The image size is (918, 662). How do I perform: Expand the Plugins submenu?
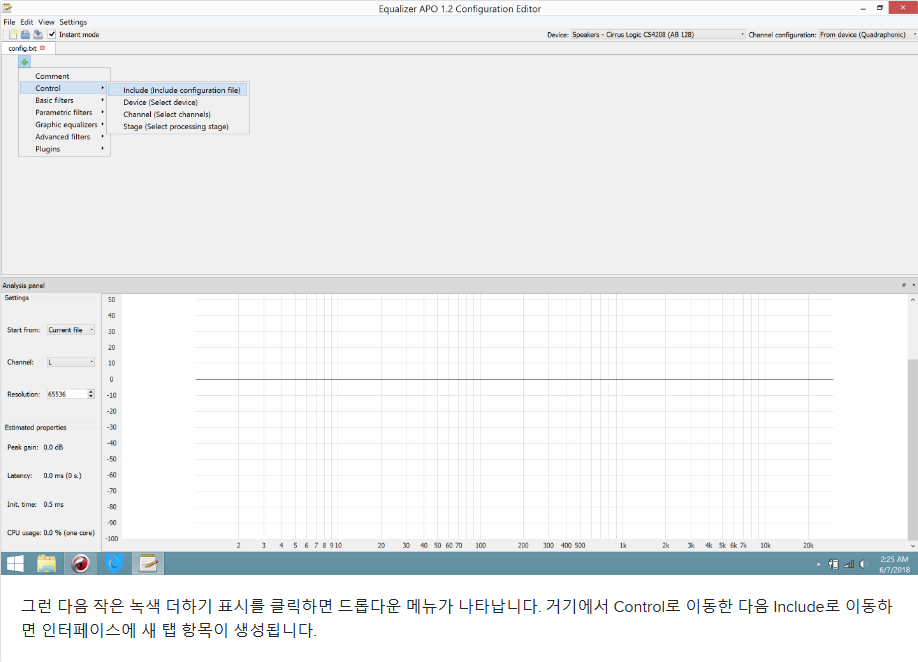click(x=64, y=149)
